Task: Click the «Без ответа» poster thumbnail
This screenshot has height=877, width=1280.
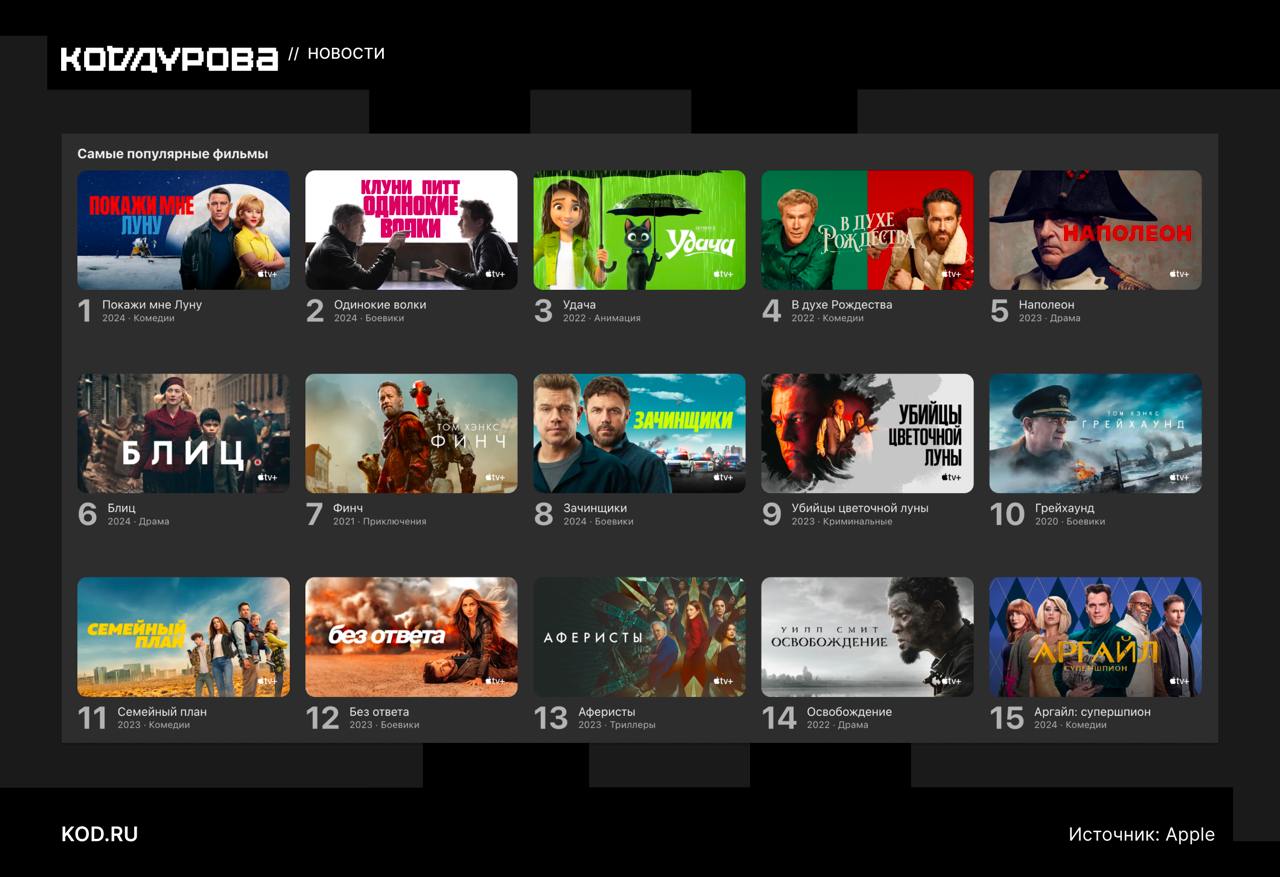Action: coord(411,636)
